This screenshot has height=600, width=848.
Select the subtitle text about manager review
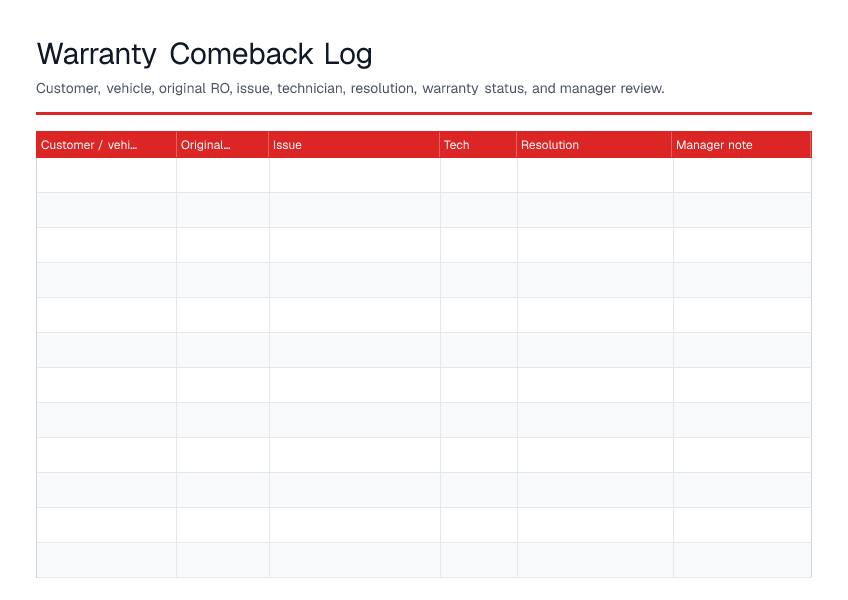point(350,88)
